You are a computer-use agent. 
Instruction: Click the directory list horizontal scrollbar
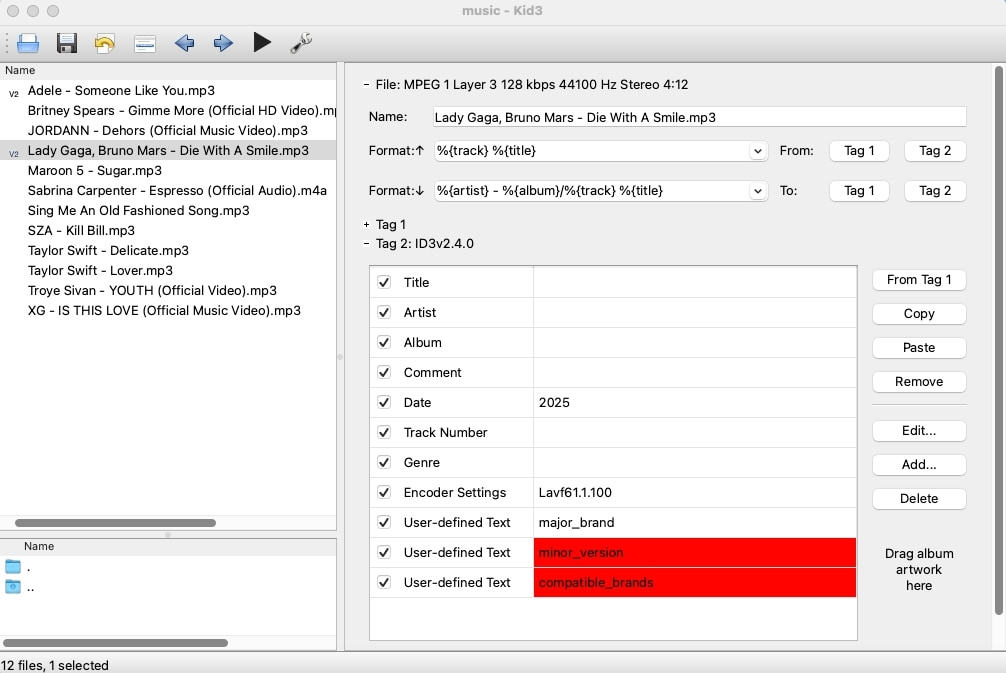[x=115, y=643]
